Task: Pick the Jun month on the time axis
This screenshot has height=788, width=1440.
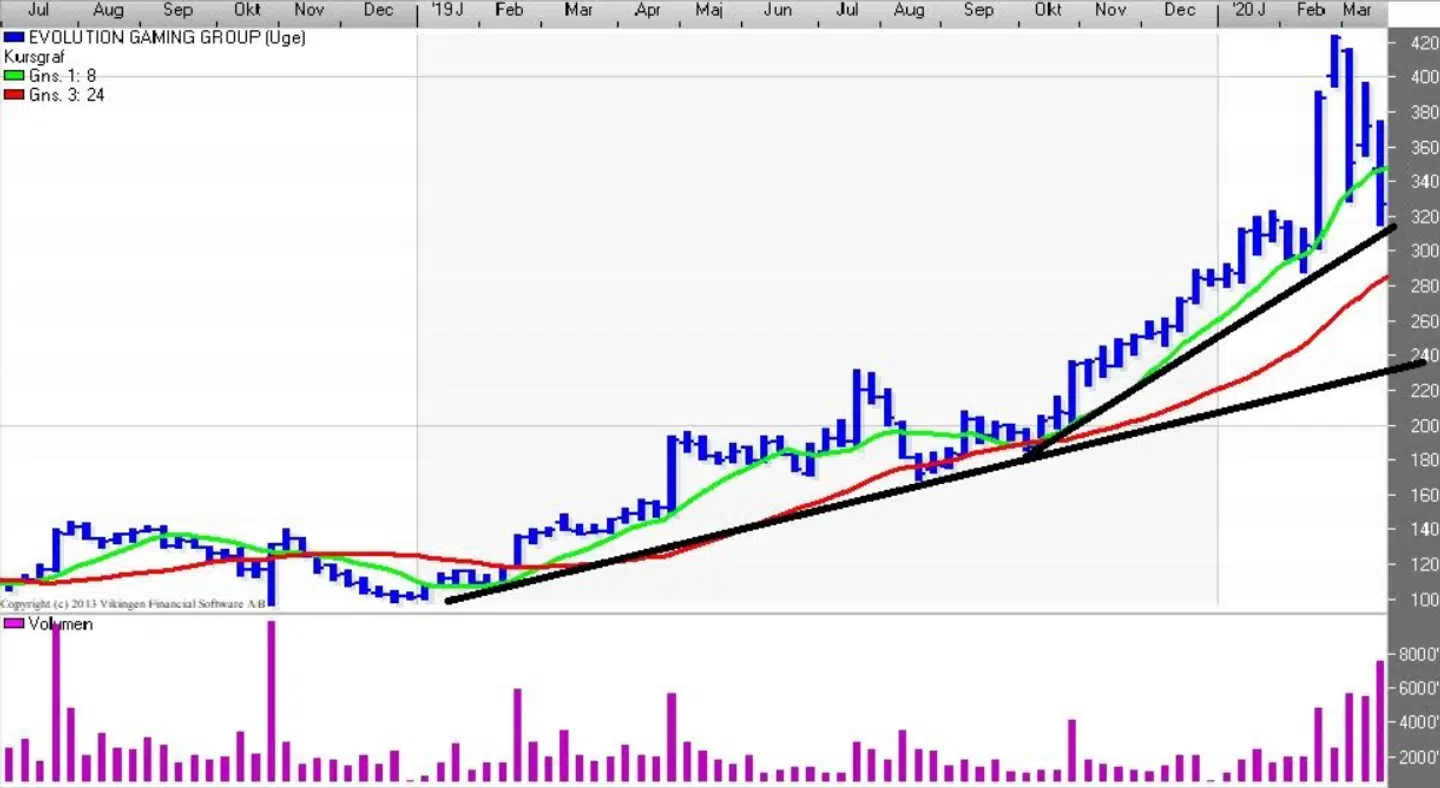Action: point(778,10)
